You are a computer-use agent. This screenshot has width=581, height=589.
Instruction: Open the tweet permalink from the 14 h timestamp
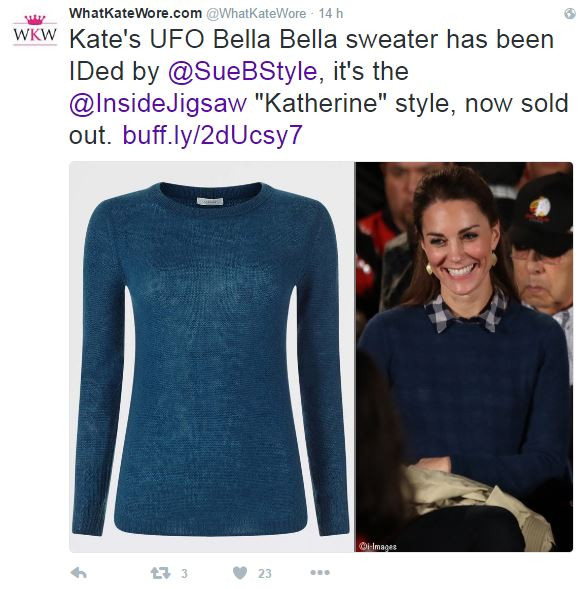point(331,14)
